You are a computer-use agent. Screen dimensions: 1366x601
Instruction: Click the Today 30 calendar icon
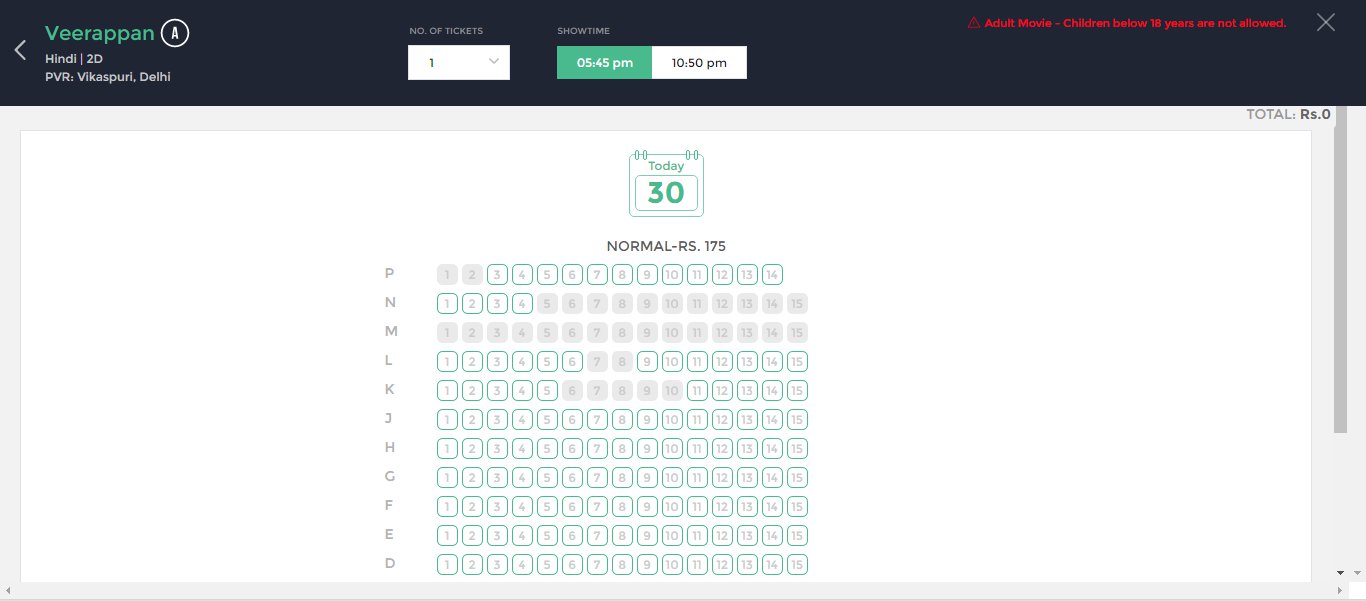[666, 184]
